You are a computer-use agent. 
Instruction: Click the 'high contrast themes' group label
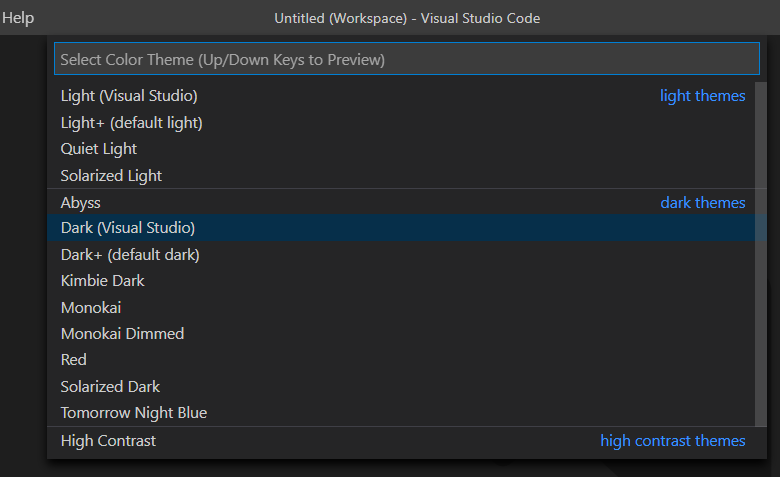pyautogui.click(x=673, y=441)
